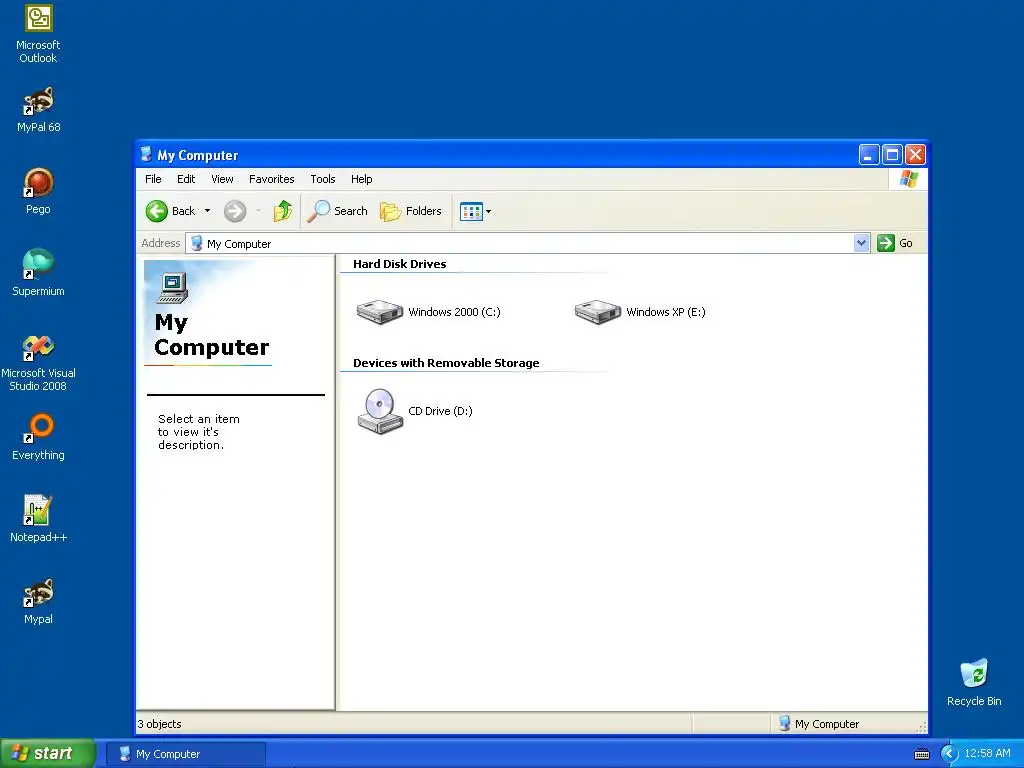
Task: Click the '3 objects' status bar text
Action: 159,724
